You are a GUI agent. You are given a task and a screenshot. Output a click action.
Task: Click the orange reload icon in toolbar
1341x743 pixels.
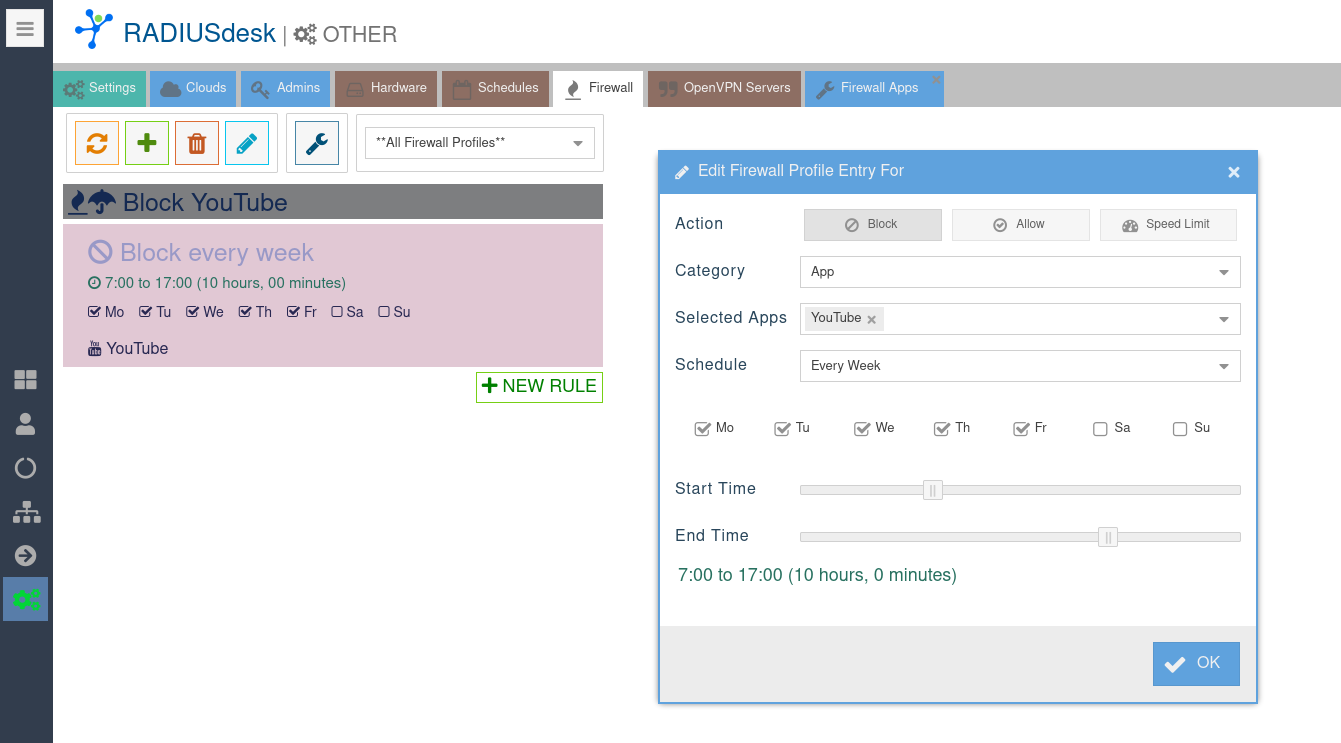97,143
